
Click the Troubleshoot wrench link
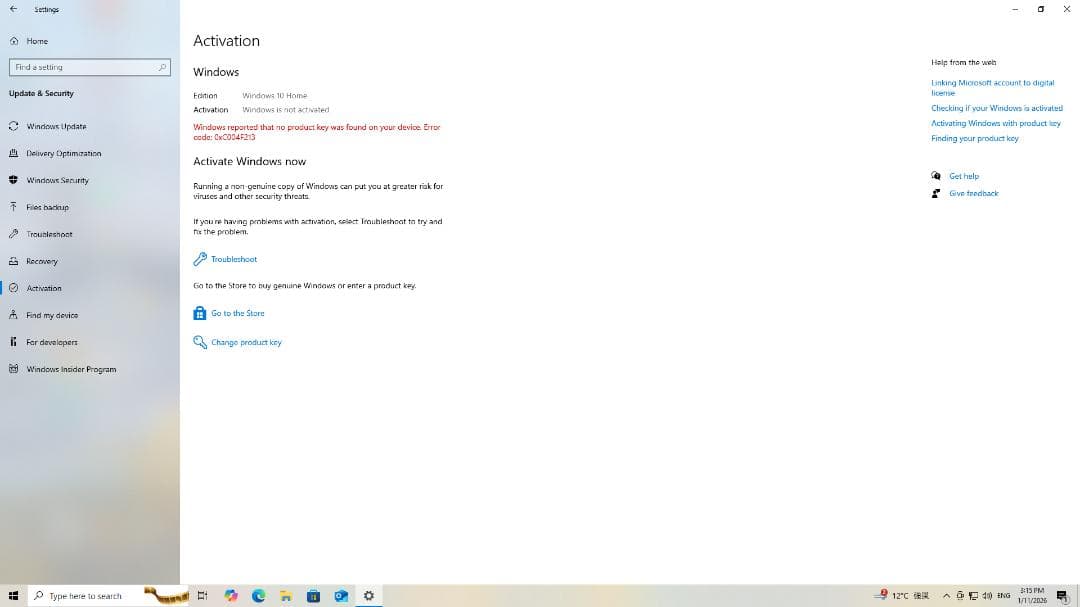click(233, 259)
